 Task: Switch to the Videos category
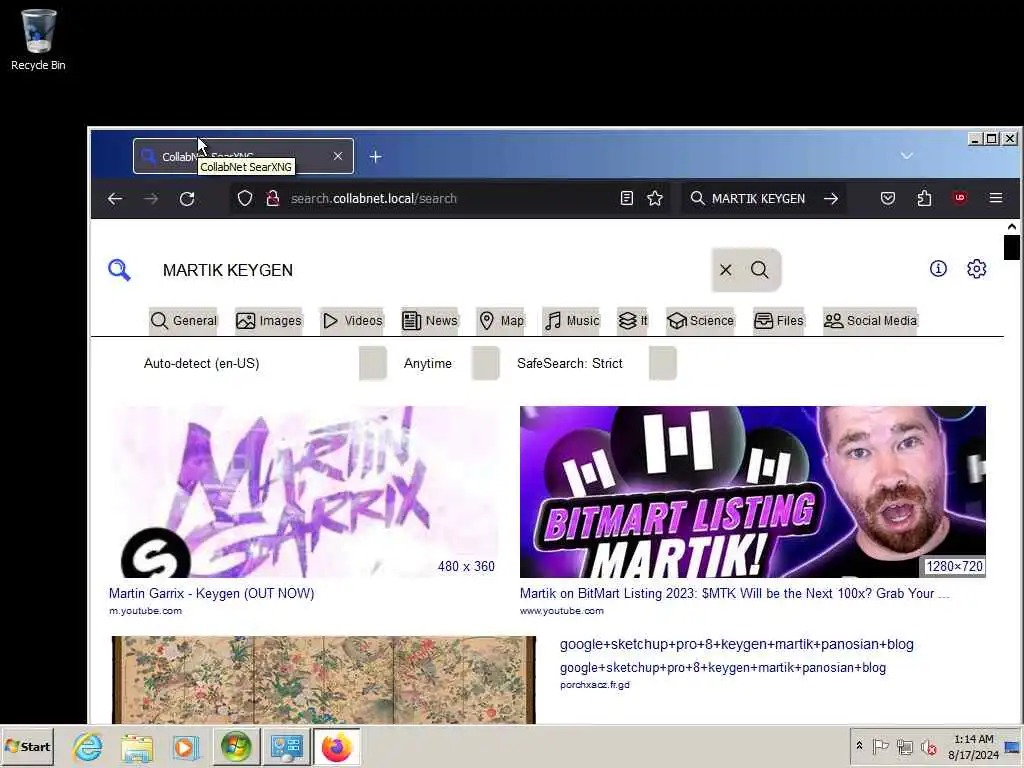pyautogui.click(x=352, y=321)
